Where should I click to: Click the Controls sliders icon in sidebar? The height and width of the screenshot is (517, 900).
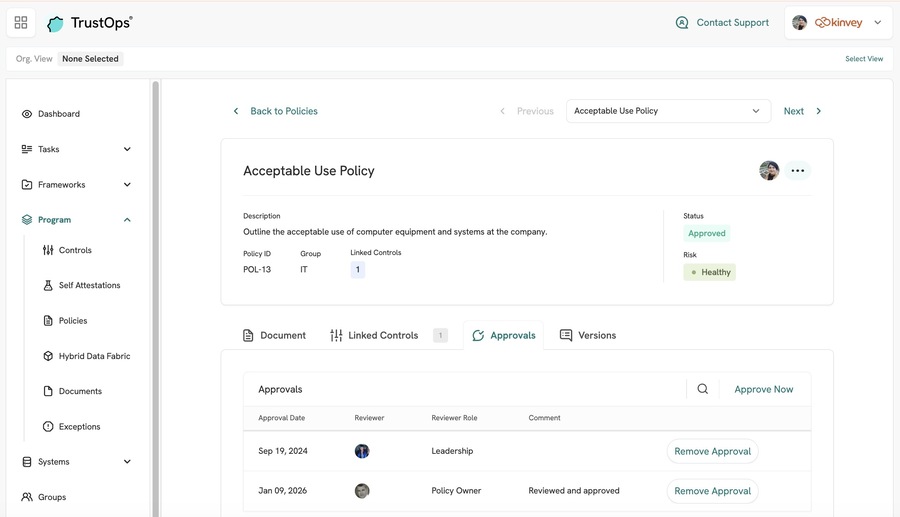pos(48,250)
